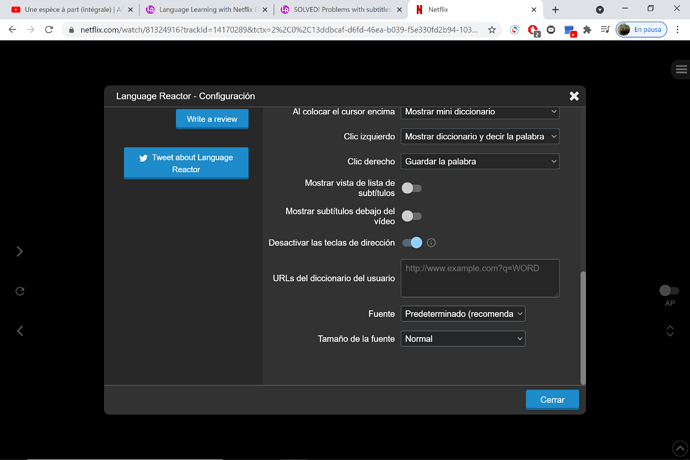Open Language Reactor hamburger menu at right edge
Viewport: 690px width, 460px height.
pyautogui.click(x=681, y=69)
